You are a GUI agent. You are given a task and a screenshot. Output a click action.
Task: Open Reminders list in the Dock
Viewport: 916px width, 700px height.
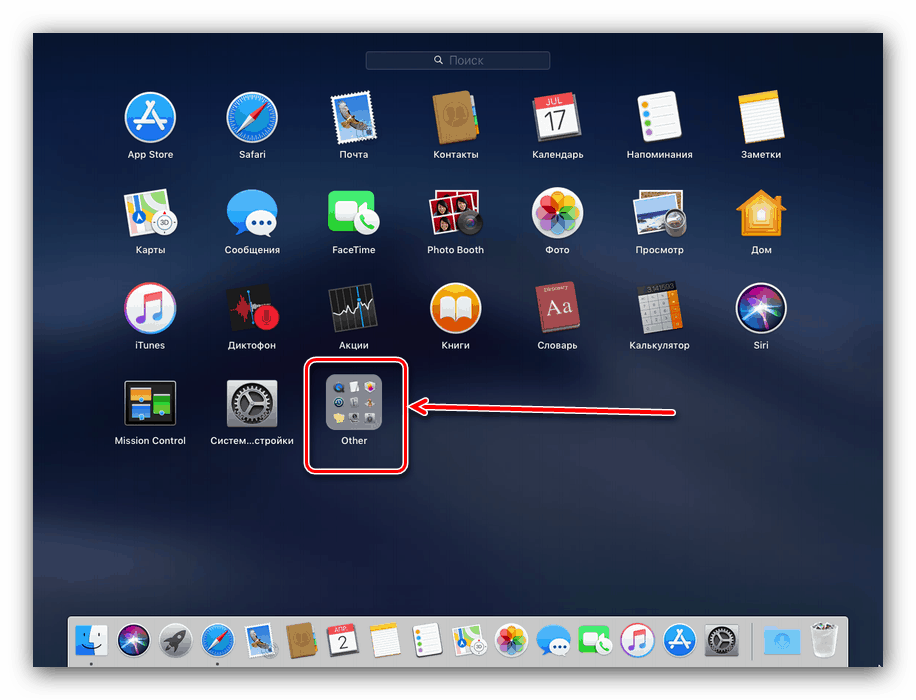(427, 640)
